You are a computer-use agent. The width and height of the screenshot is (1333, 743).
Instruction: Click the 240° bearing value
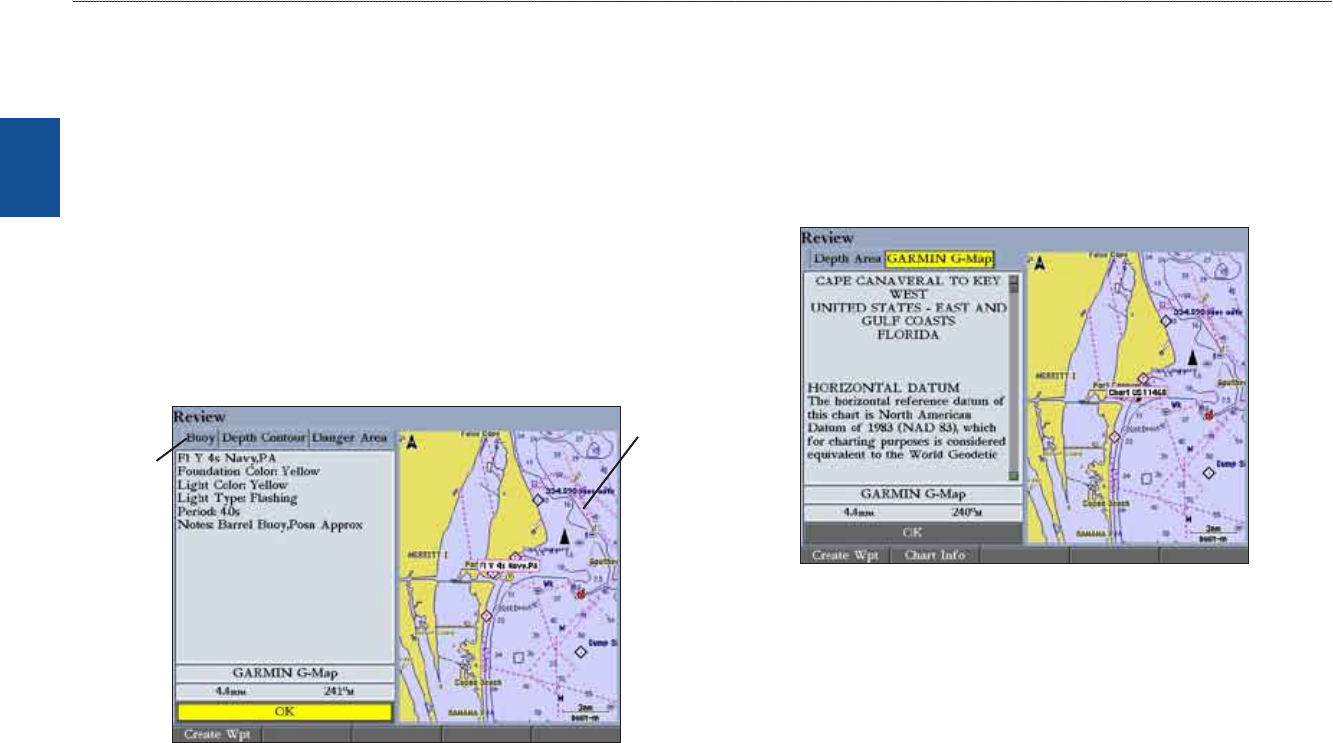[x=968, y=512]
